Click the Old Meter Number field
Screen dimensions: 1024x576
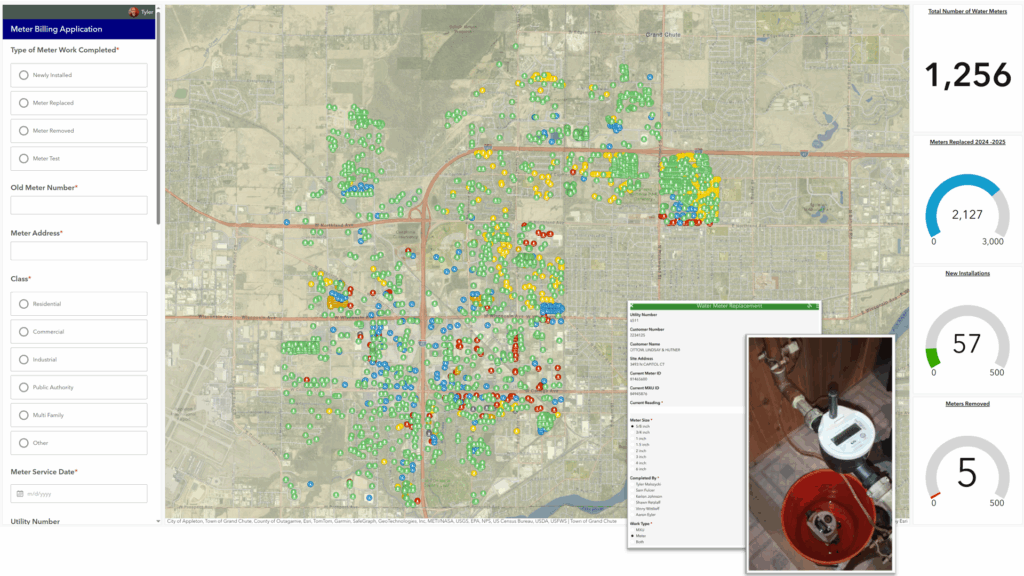tap(79, 205)
